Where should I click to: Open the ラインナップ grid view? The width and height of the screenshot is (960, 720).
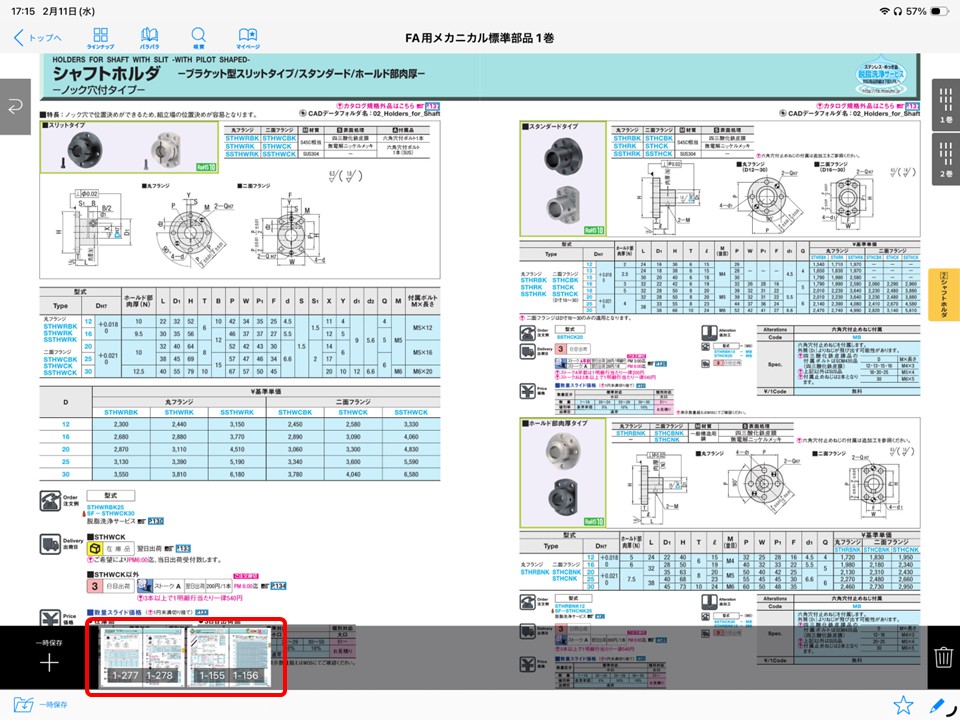pyautogui.click(x=100, y=38)
